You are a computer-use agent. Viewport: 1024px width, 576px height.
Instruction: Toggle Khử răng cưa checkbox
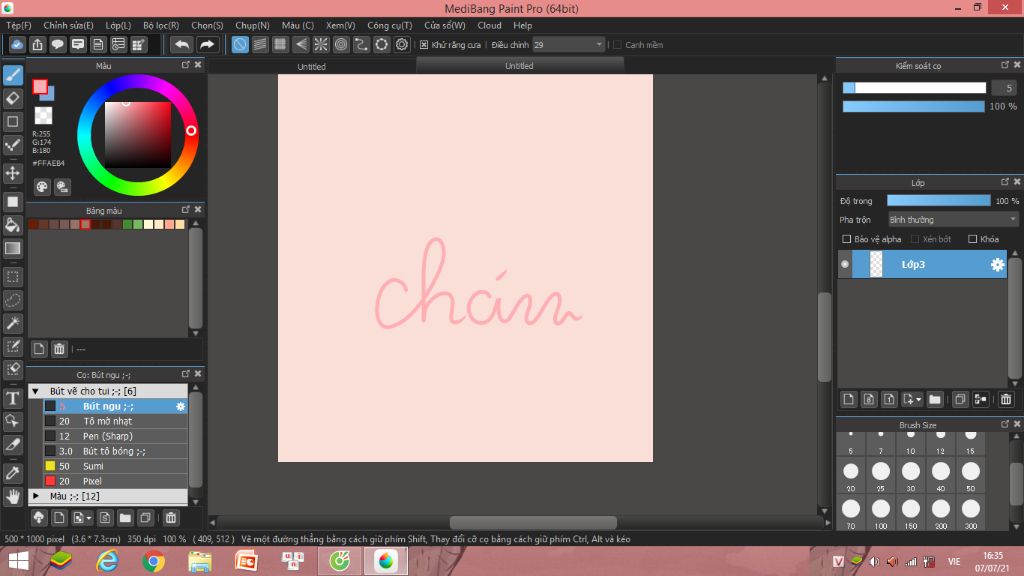click(x=424, y=44)
